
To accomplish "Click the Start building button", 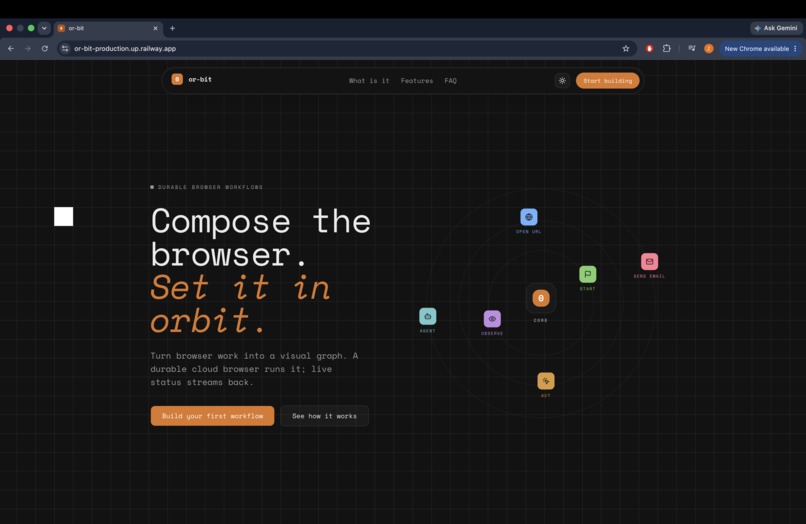I will (608, 81).
